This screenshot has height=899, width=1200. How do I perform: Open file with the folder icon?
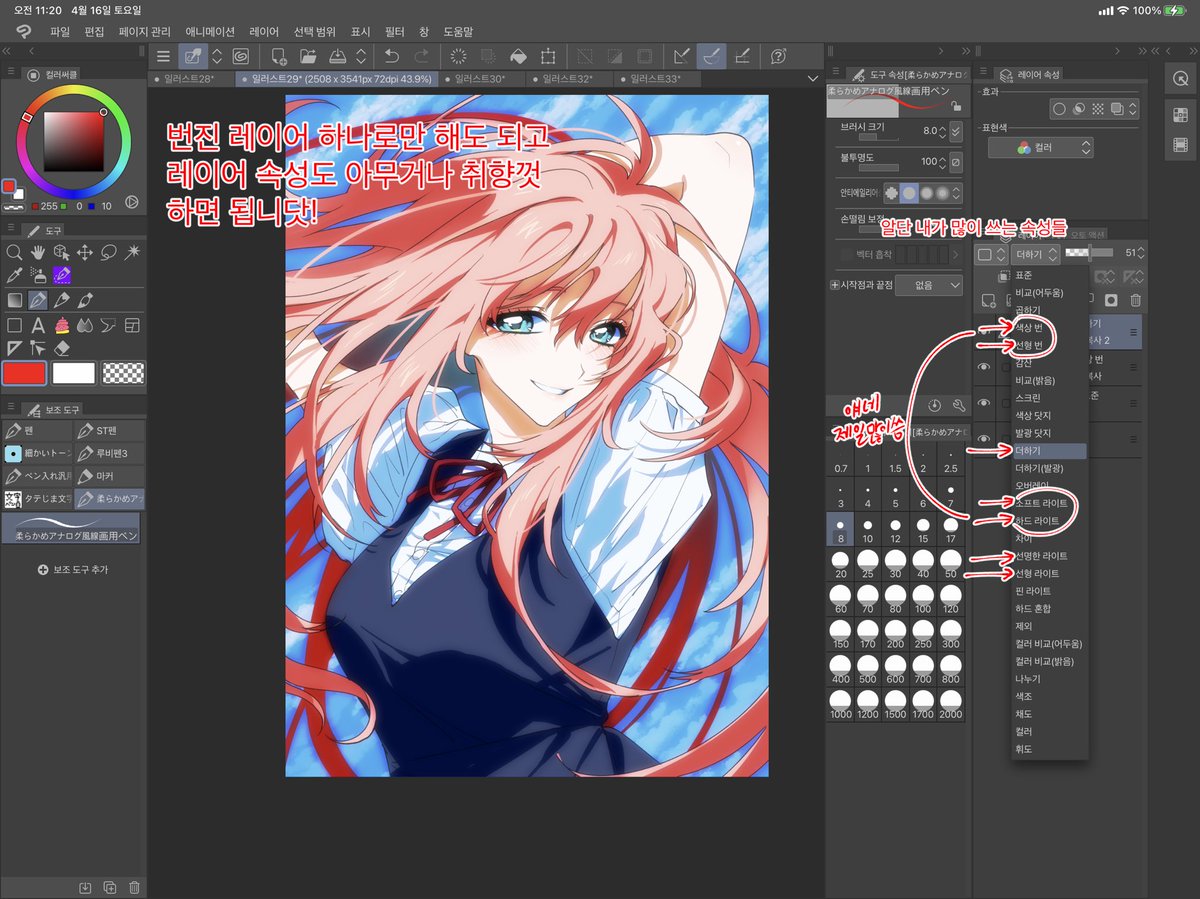coord(308,57)
